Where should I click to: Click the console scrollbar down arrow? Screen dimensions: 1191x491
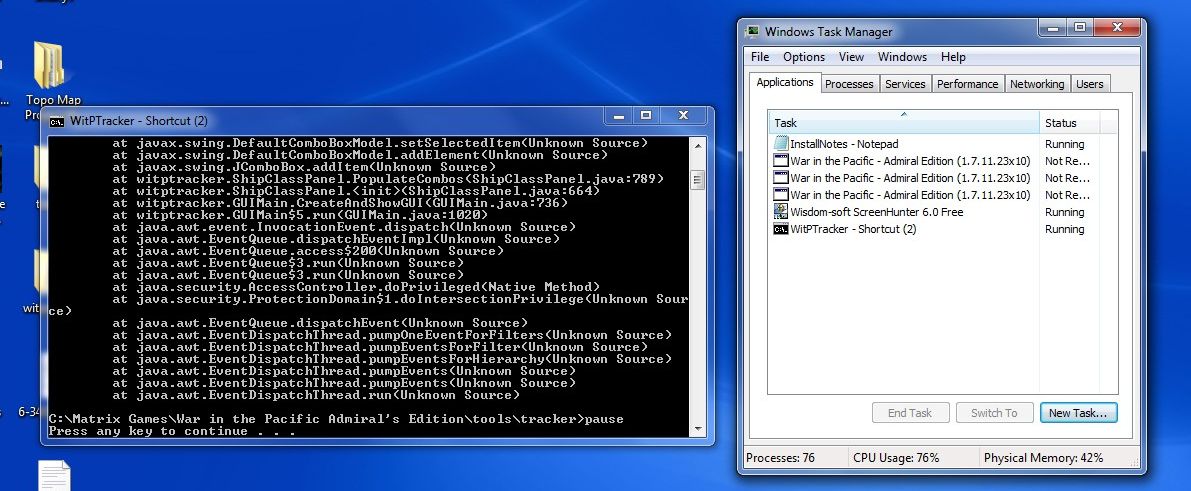click(698, 429)
